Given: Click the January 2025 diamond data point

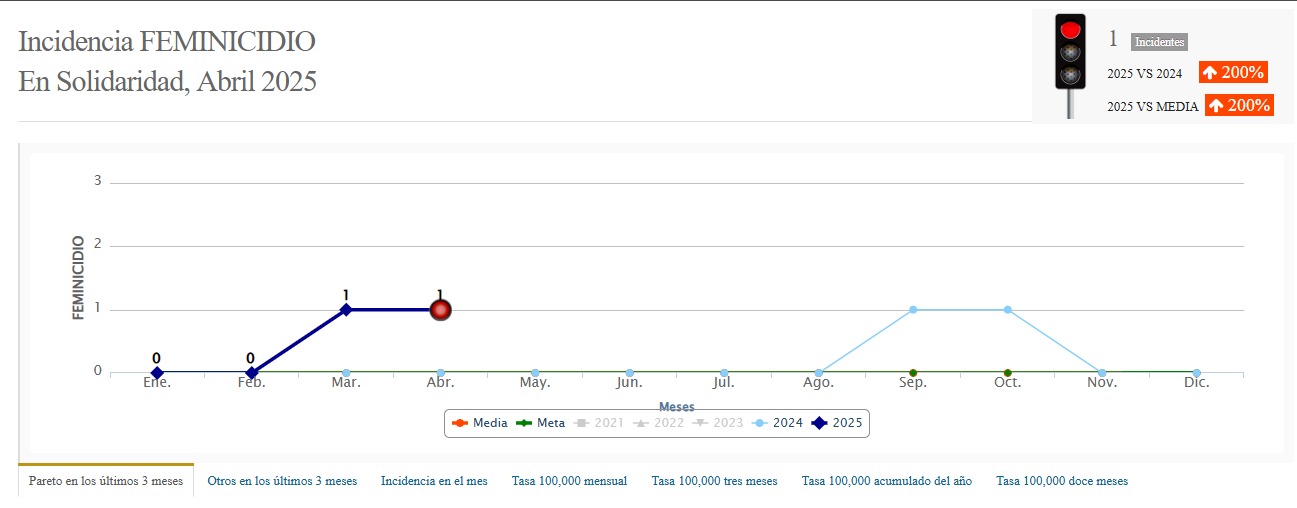Looking at the screenshot, I should tap(157, 373).
